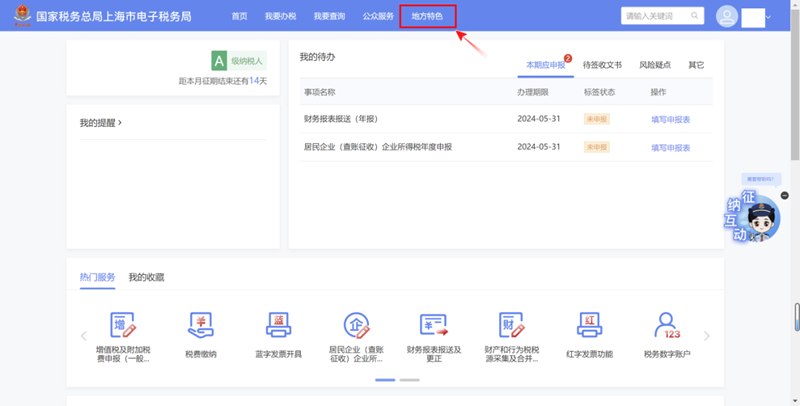The image size is (800, 406).
Task: Open 增值税及附加税费申报 service icon
Action: [122, 326]
